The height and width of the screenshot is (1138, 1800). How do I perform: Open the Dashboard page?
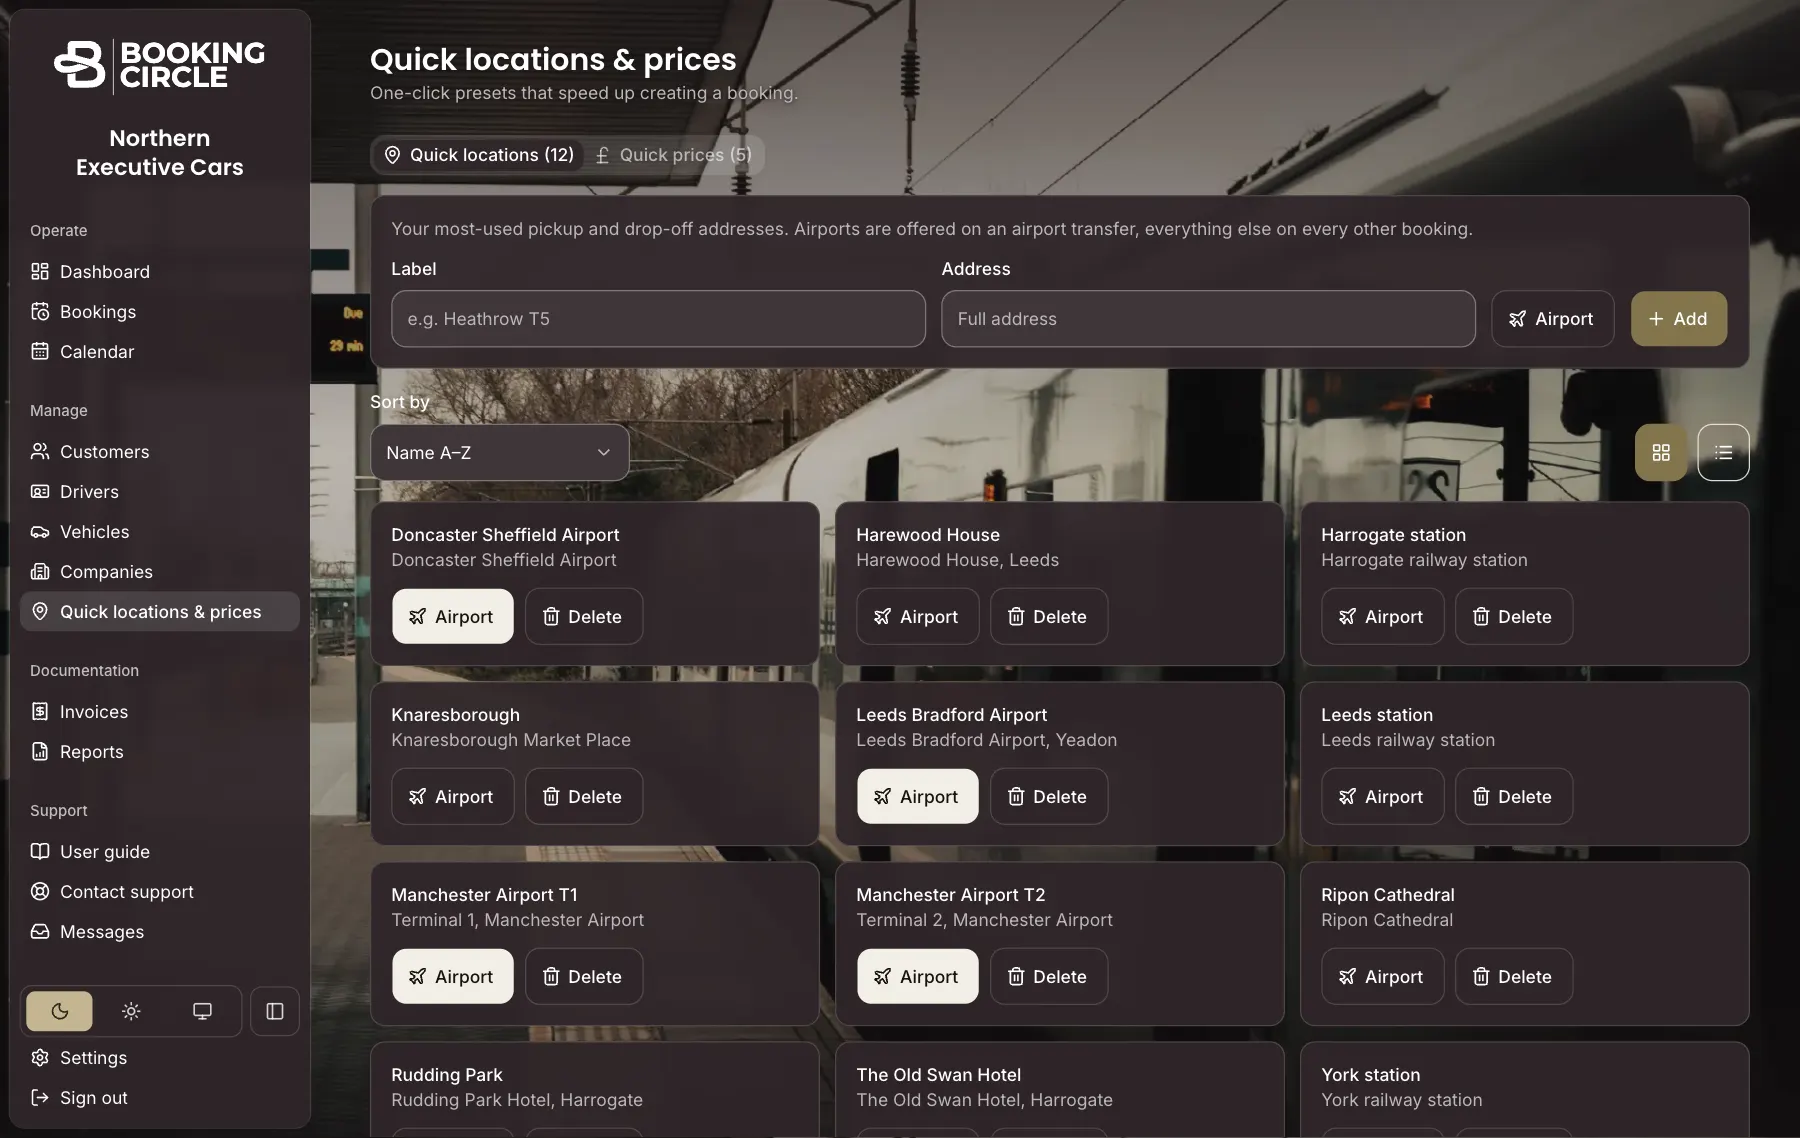[160, 271]
